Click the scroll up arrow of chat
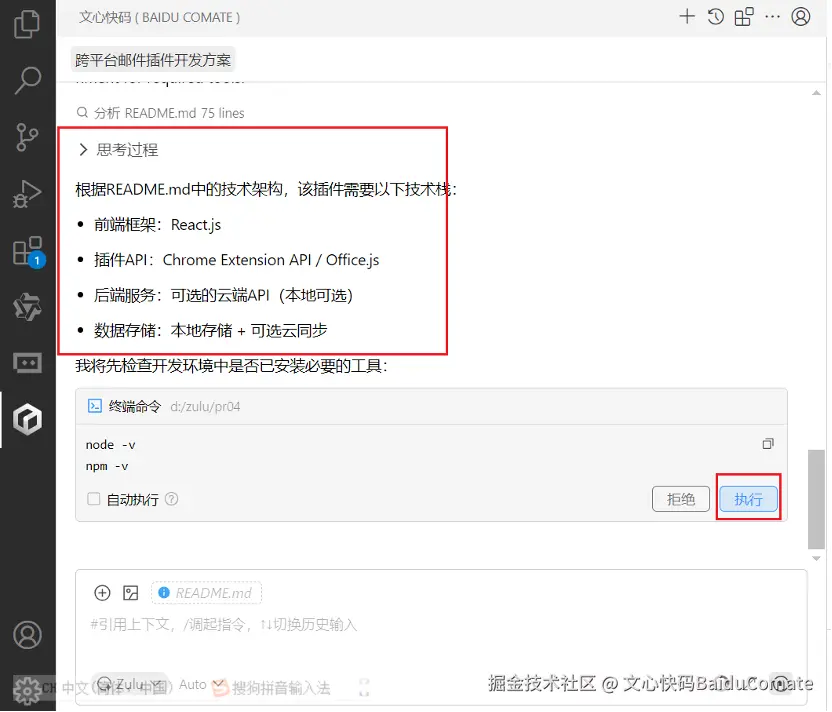The image size is (832, 712). click(816, 93)
